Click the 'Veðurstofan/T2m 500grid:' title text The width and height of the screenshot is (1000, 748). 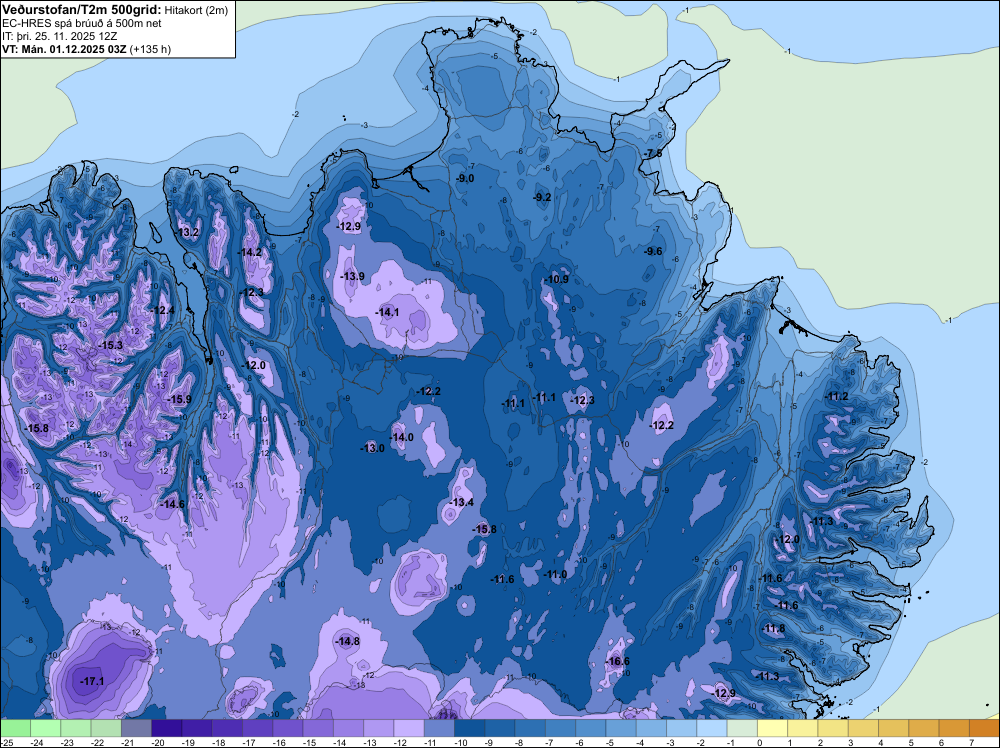point(82,10)
